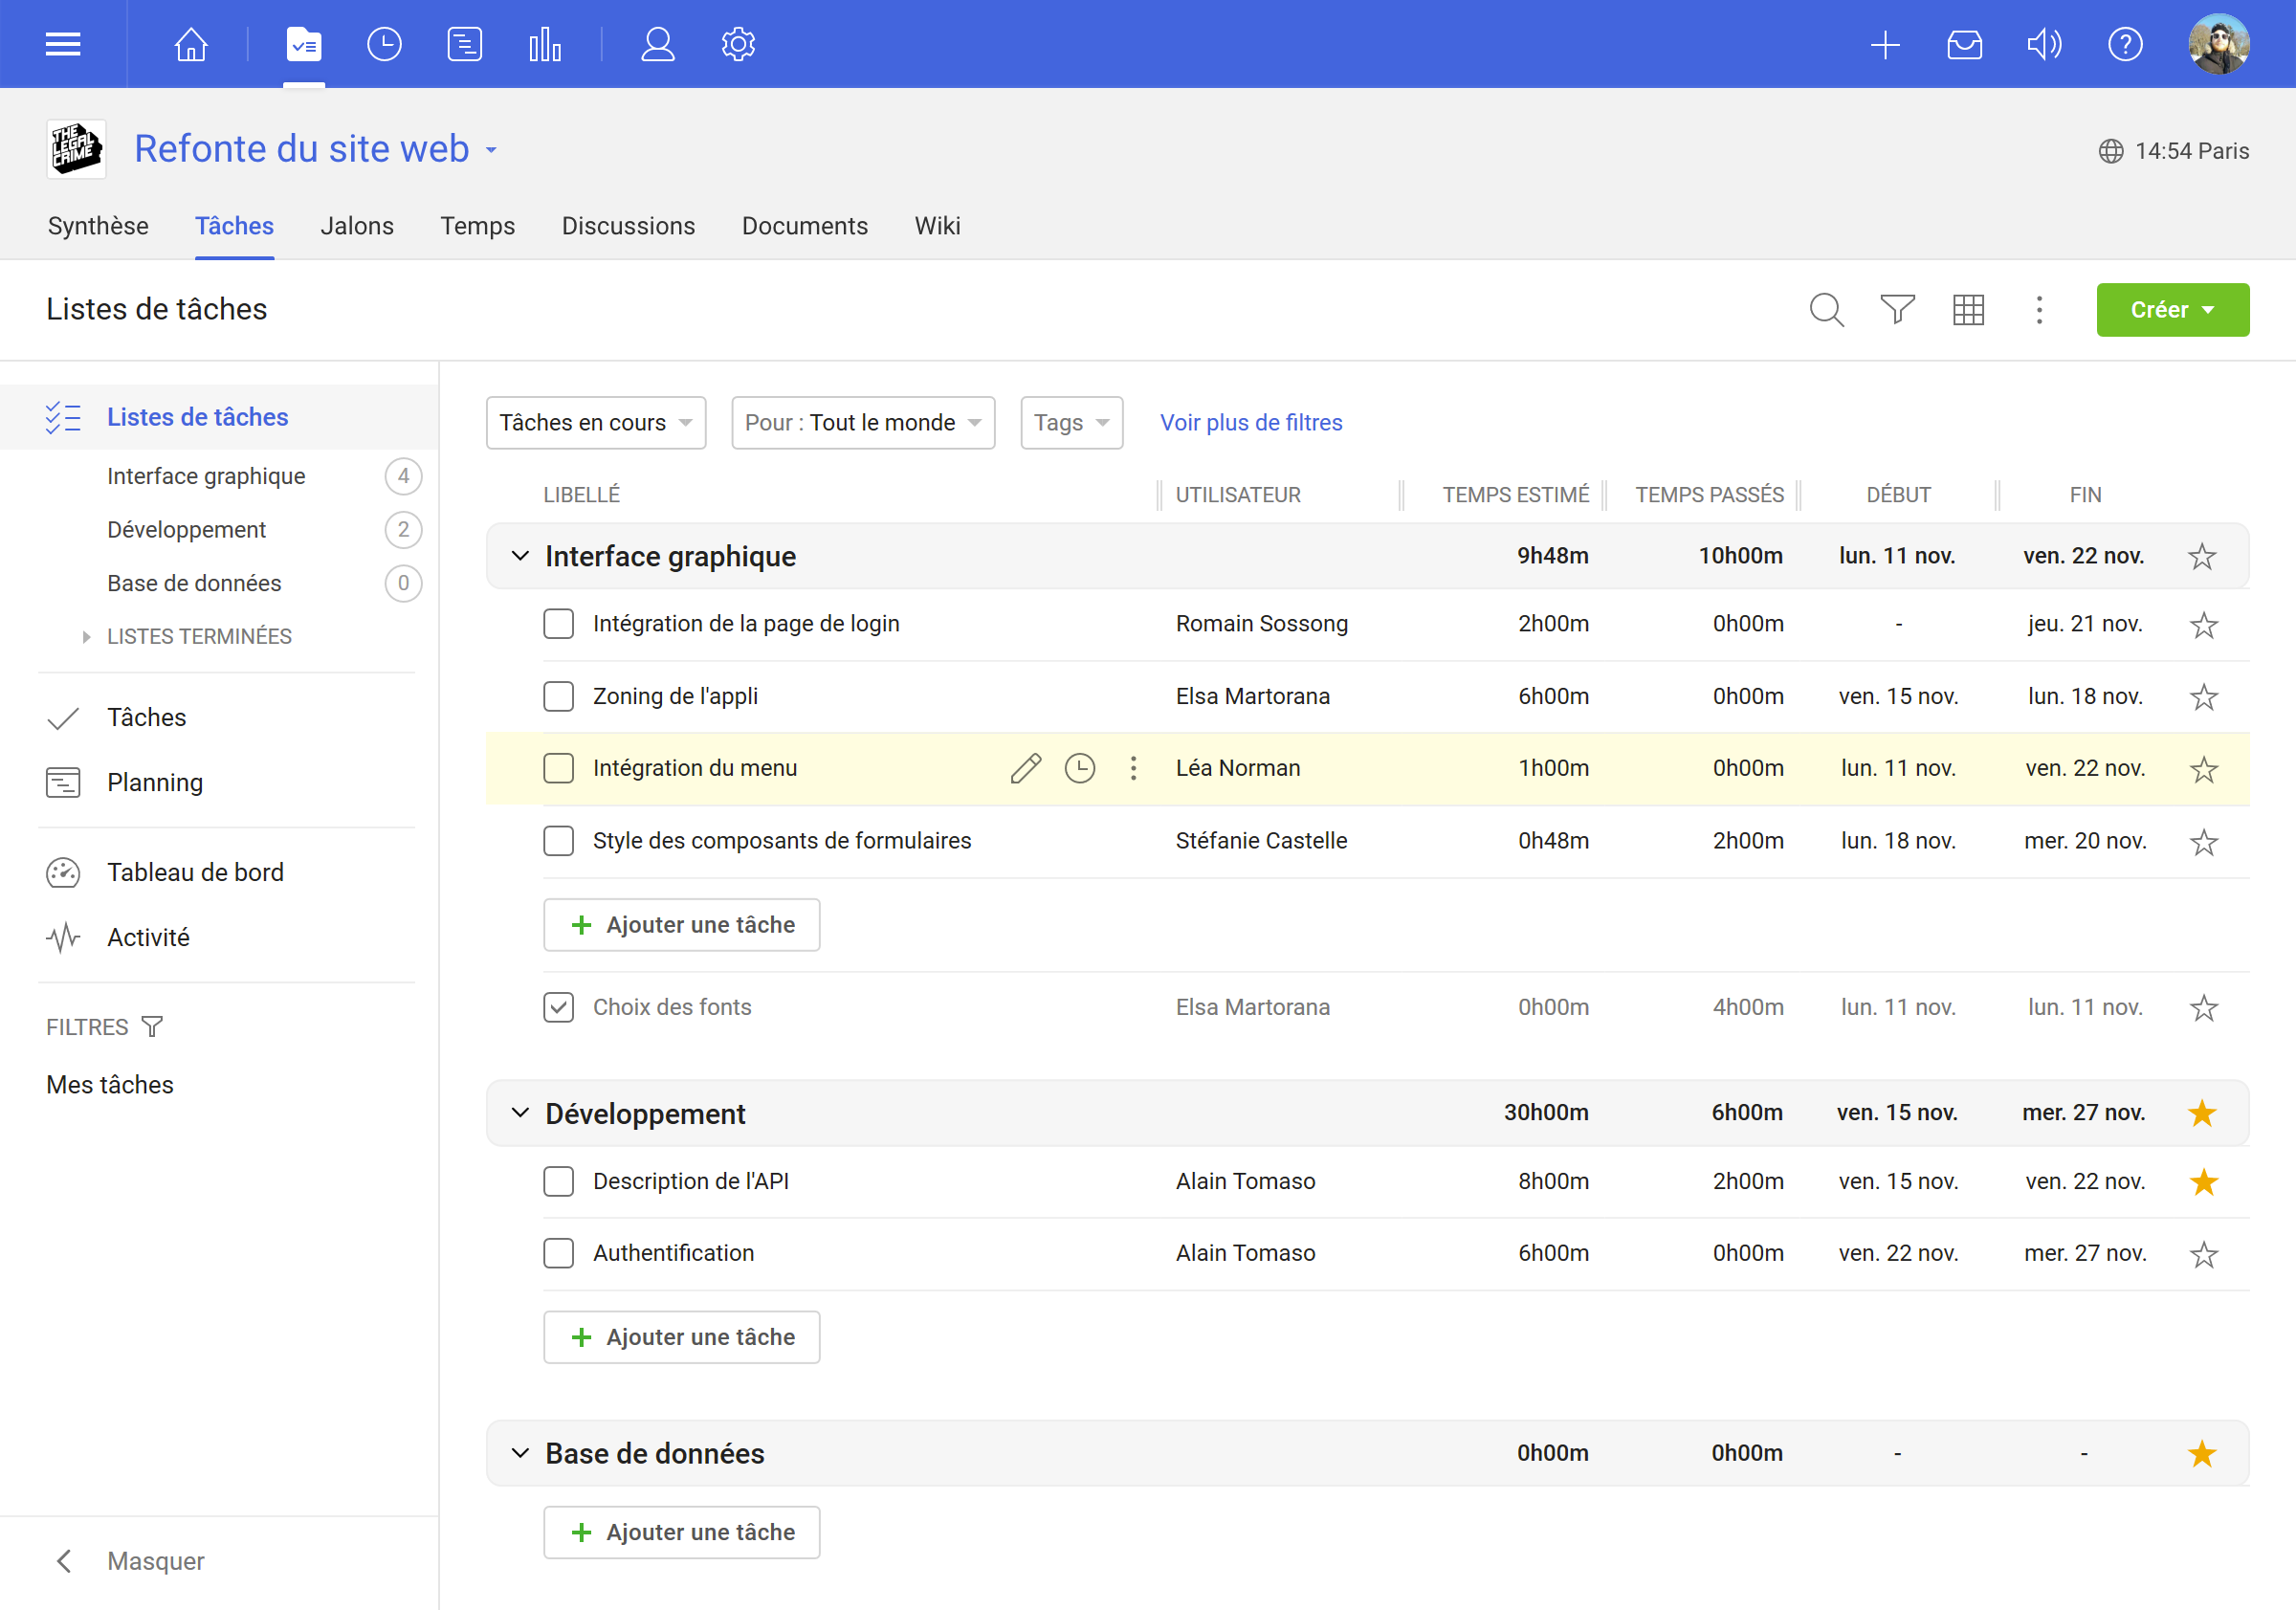Switch to the Discussions tab
This screenshot has width=2296, height=1610.
628,226
